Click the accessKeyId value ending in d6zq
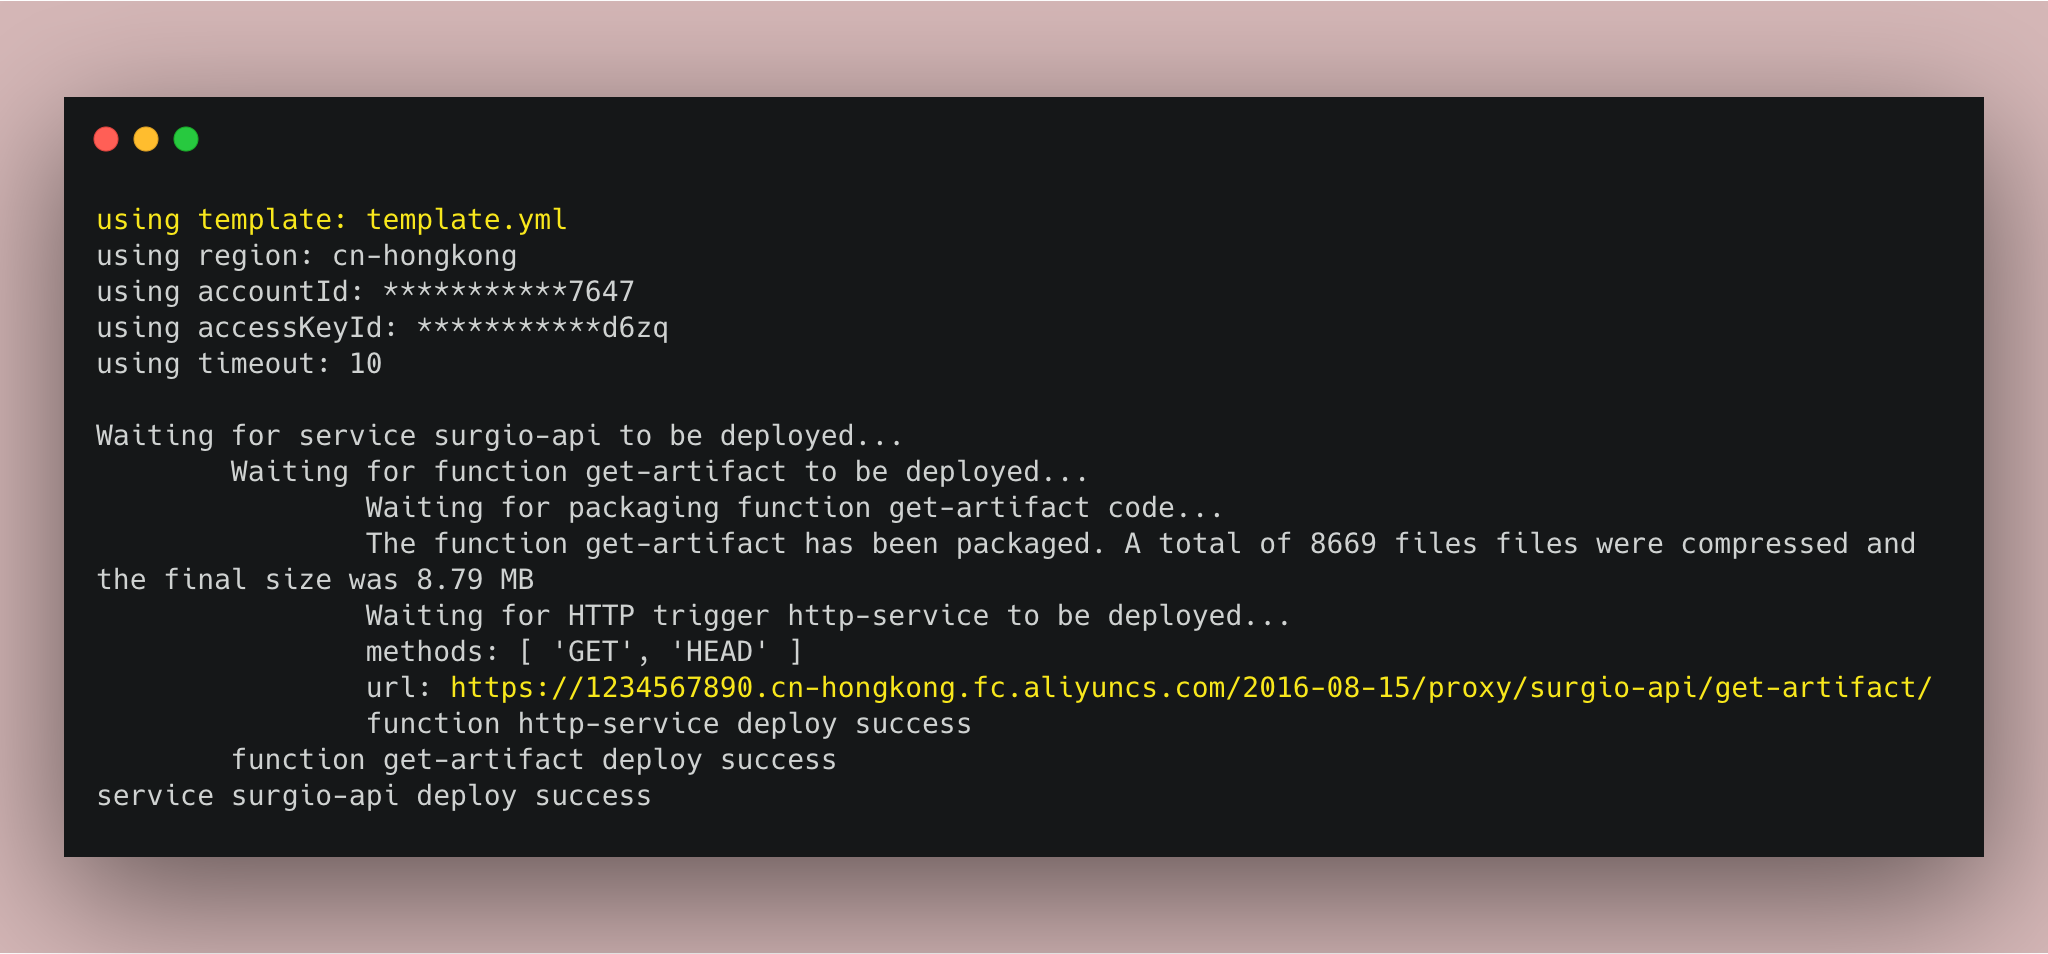 click(542, 328)
